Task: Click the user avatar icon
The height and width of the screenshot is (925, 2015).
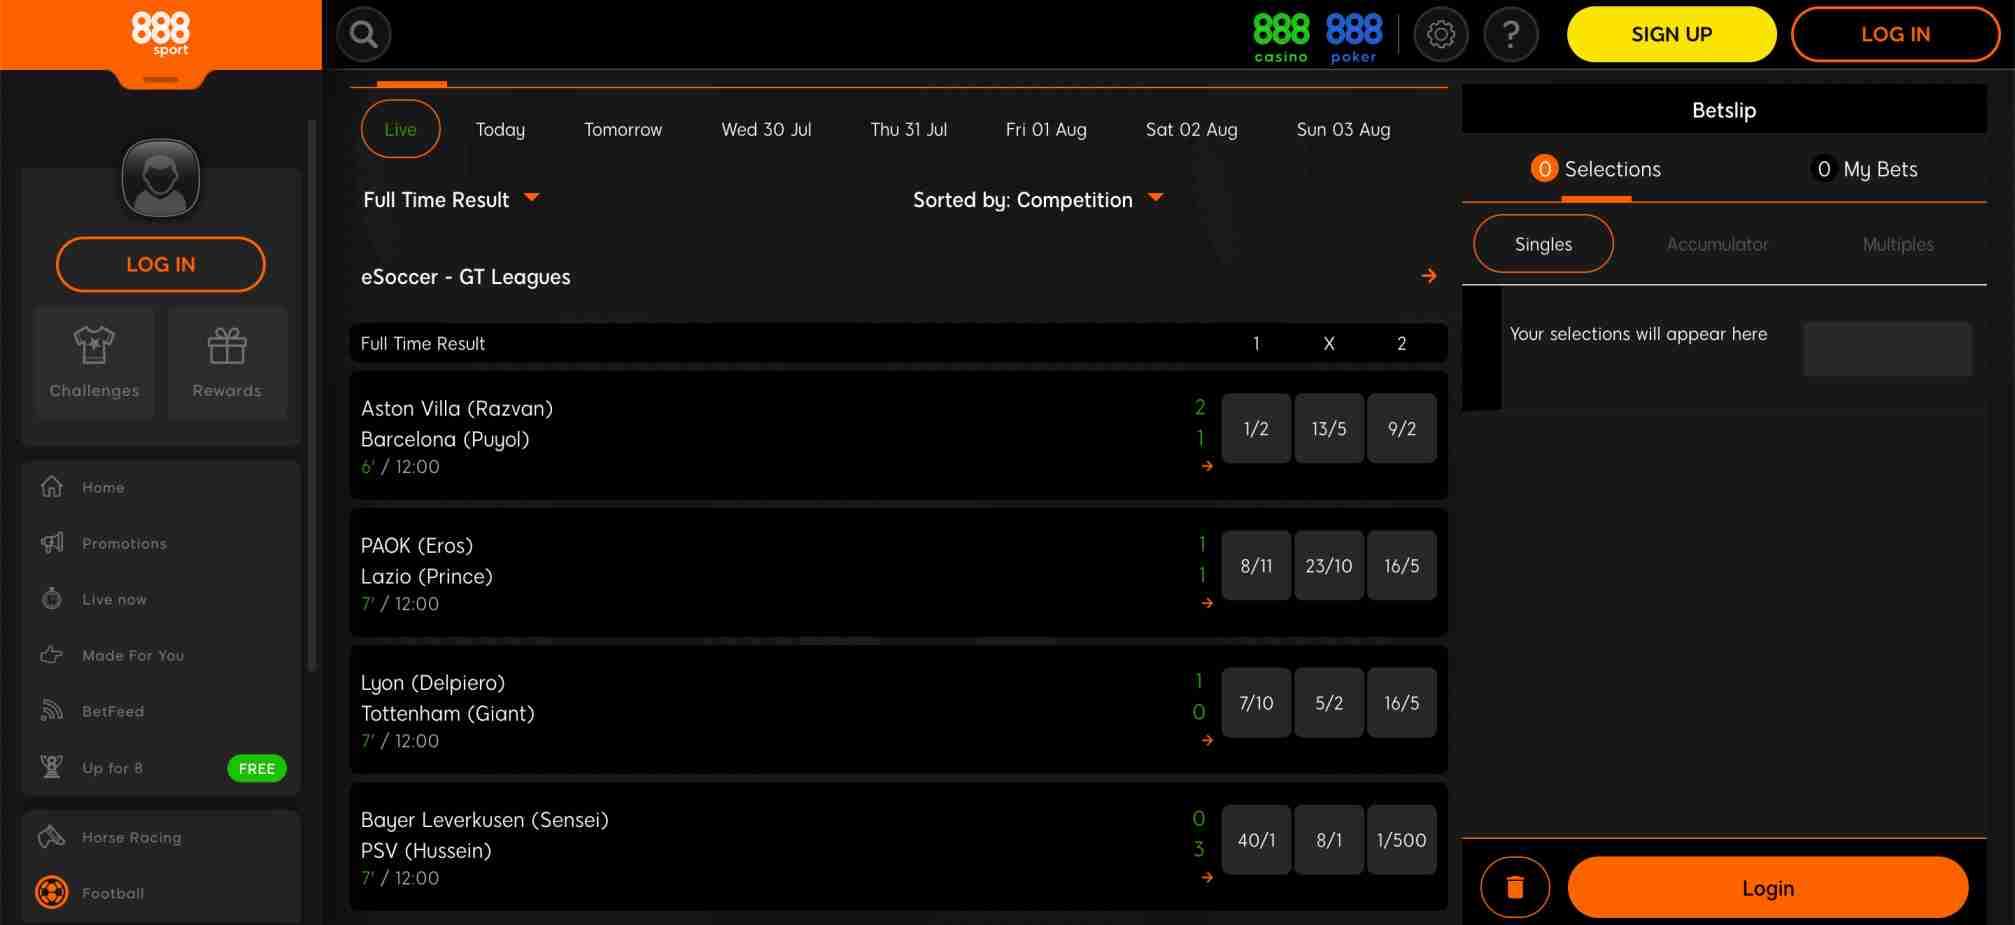Action: [161, 178]
